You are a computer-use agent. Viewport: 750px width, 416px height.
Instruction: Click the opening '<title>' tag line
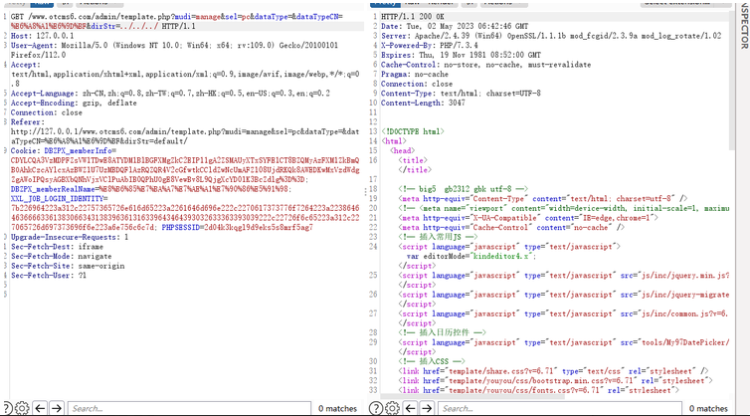coord(413,160)
